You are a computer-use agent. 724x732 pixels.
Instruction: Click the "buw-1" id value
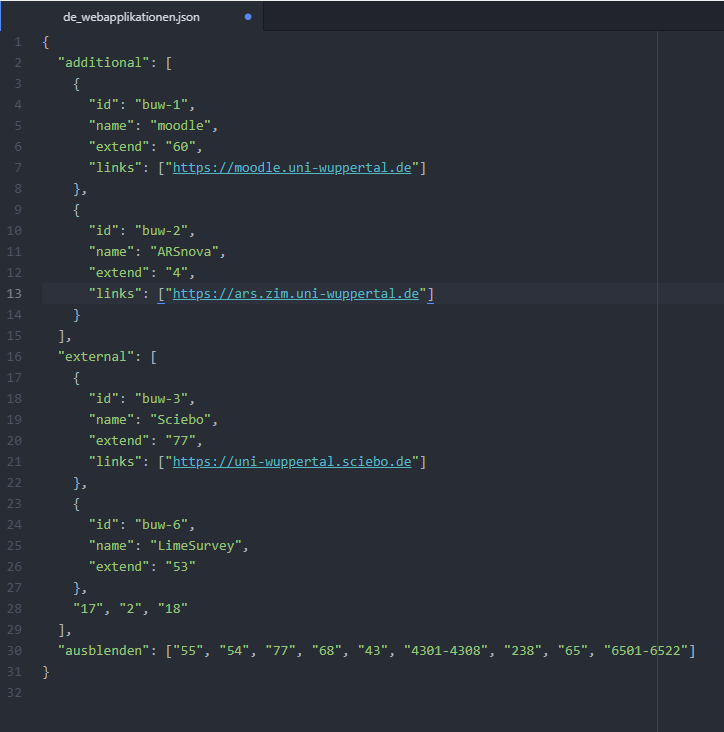[x=162, y=105]
